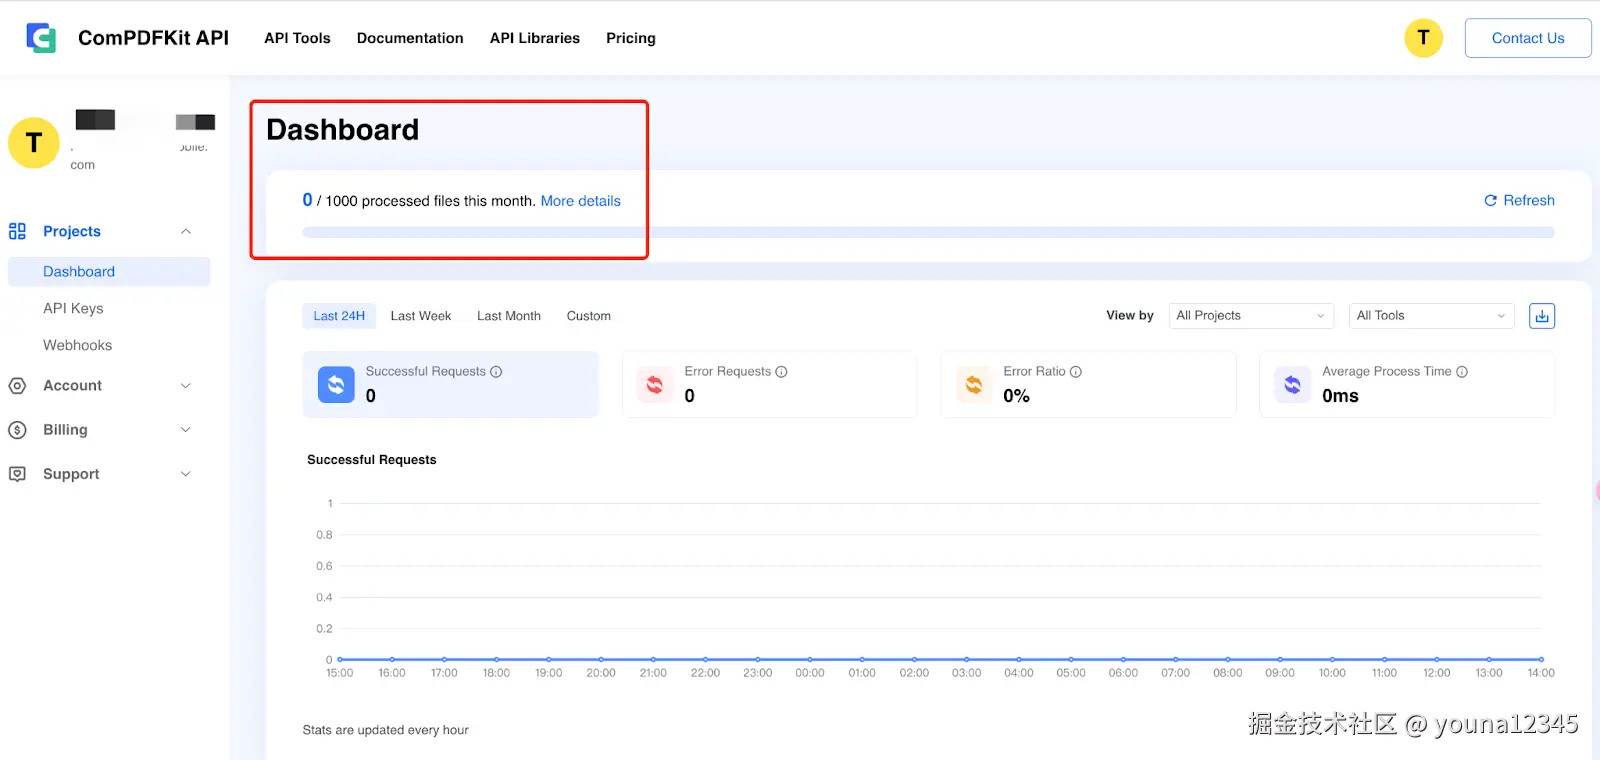Click the Error Ratio info icon
This screenshot has width=1600, height=760.
[x=1076, y=372]
